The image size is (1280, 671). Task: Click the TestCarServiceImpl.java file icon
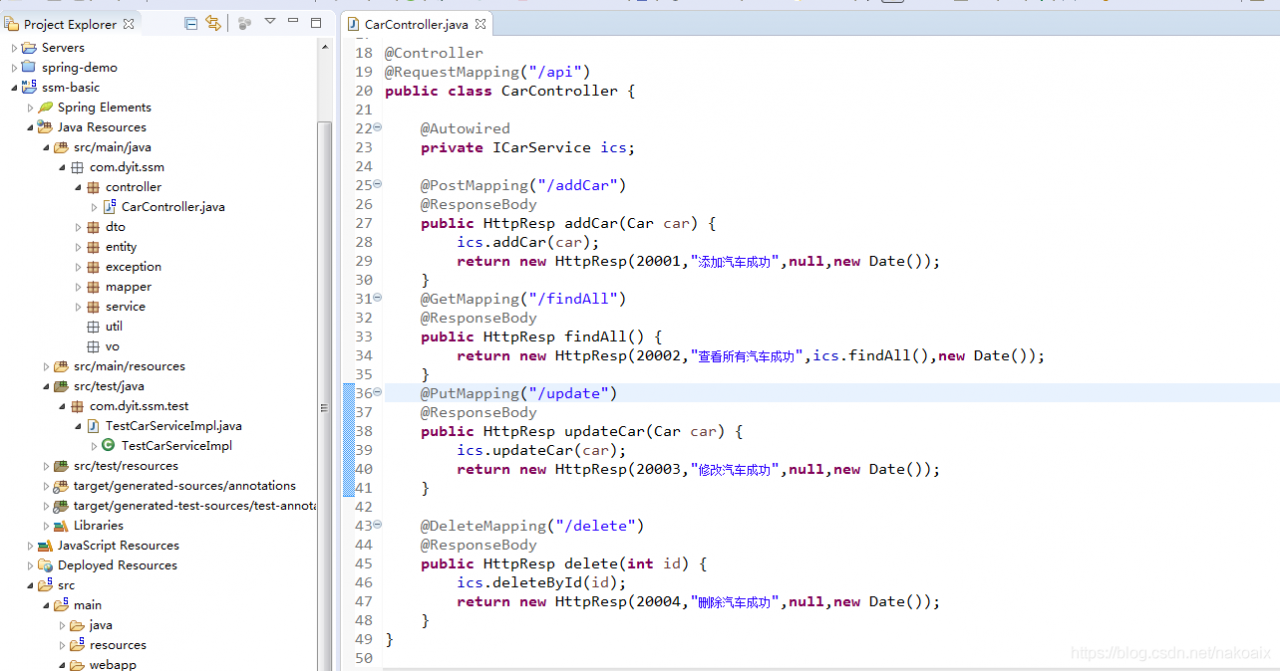[x=94, y=426]
